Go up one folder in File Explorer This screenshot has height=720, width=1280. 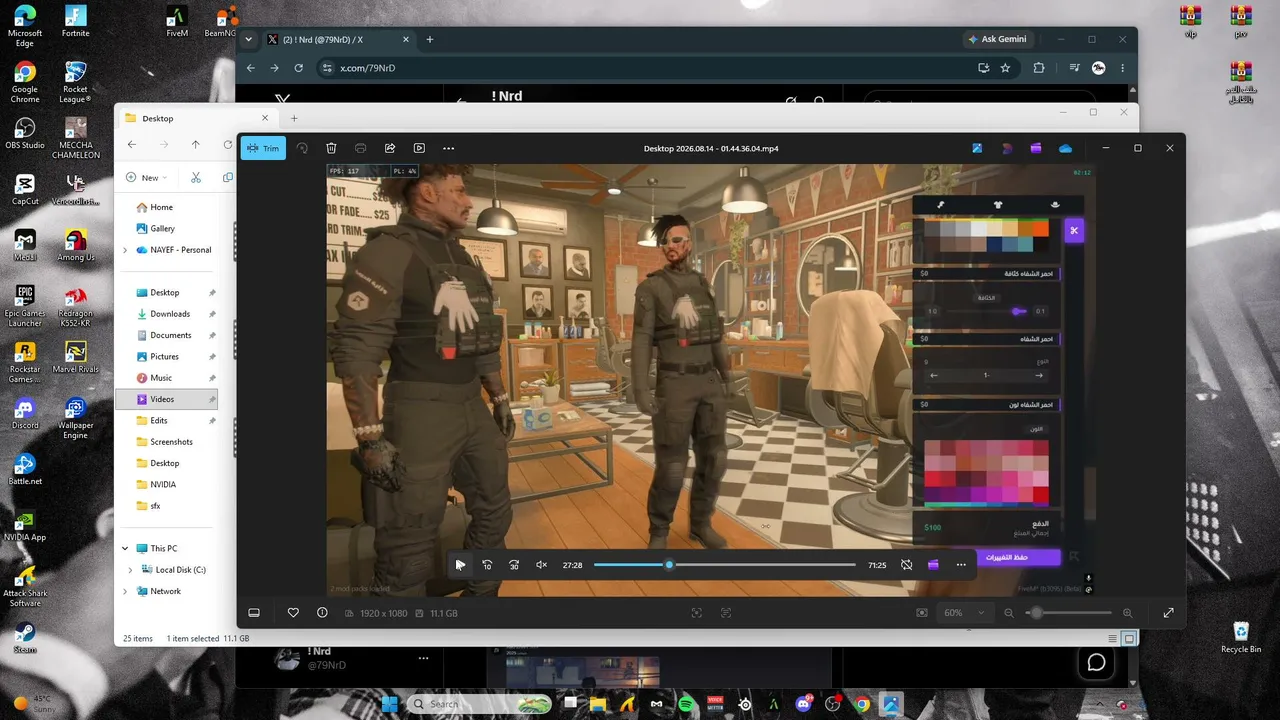pyautogui.click(x=195, y=145)
